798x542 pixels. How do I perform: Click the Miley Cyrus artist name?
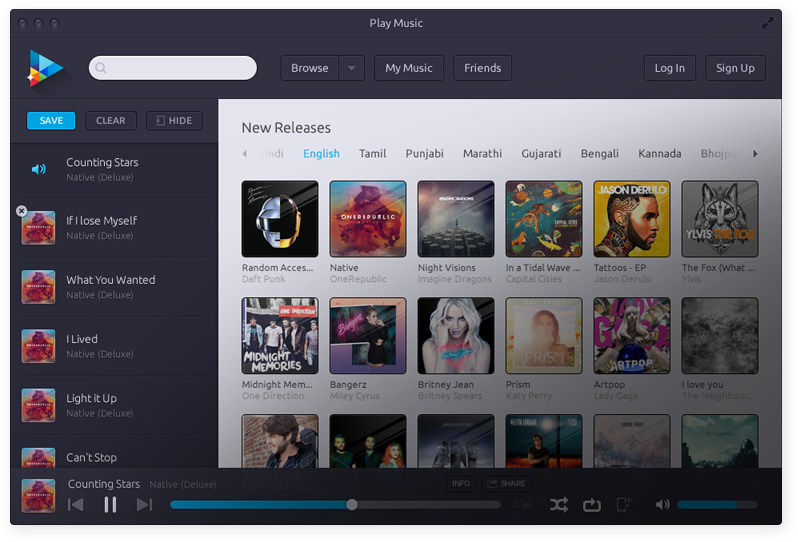point(355,396)
